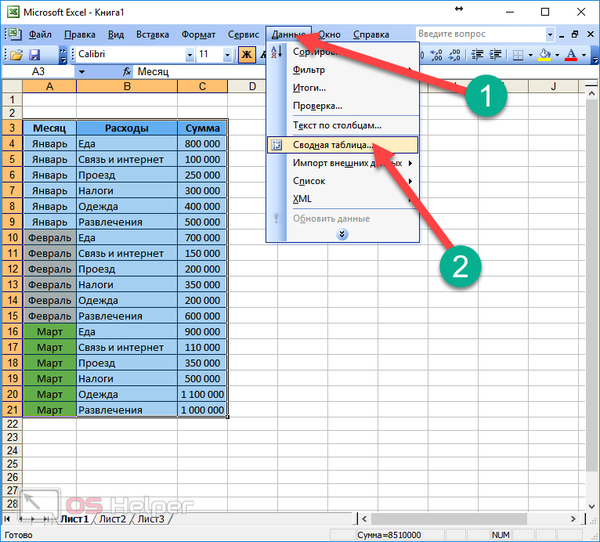600x542 pixels.
Task: Open the font size 11 dropdown
Action: [227, 55]
